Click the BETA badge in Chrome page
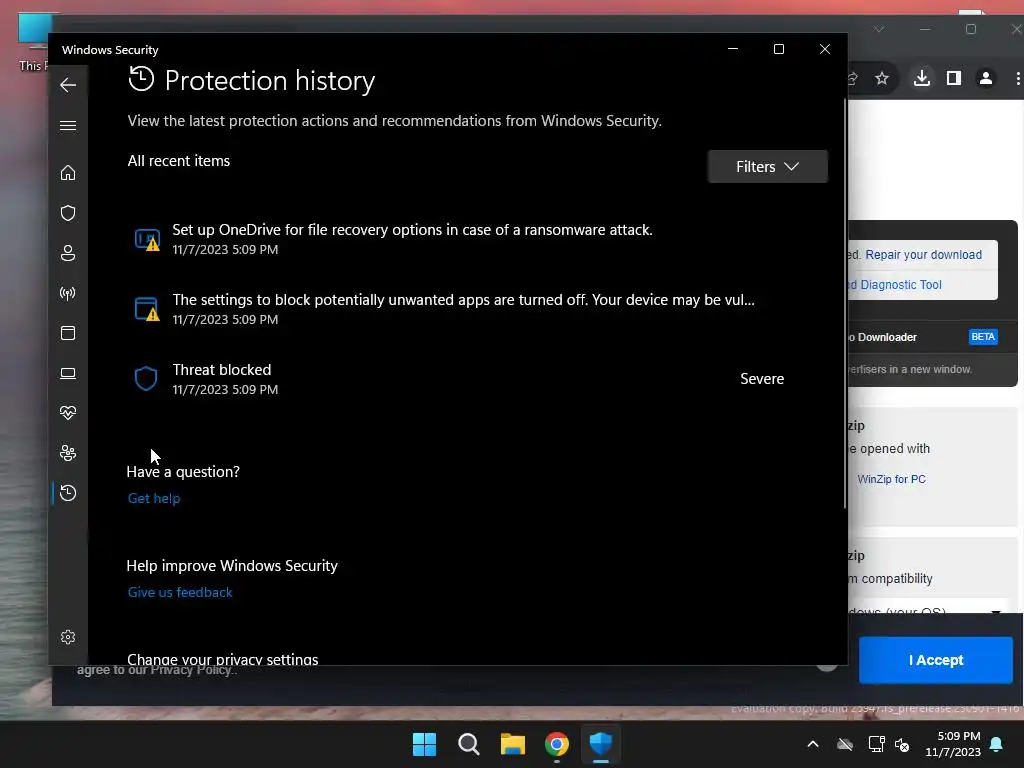Screen dimensions: 1024x768 coord(983,337)
